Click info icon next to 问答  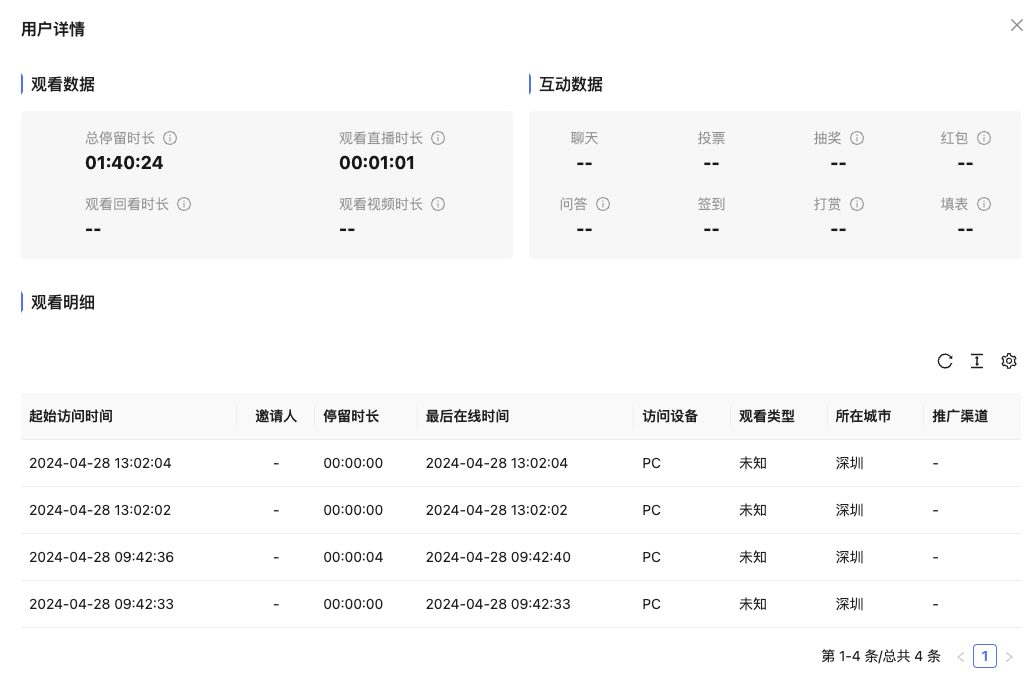[603, 204]
